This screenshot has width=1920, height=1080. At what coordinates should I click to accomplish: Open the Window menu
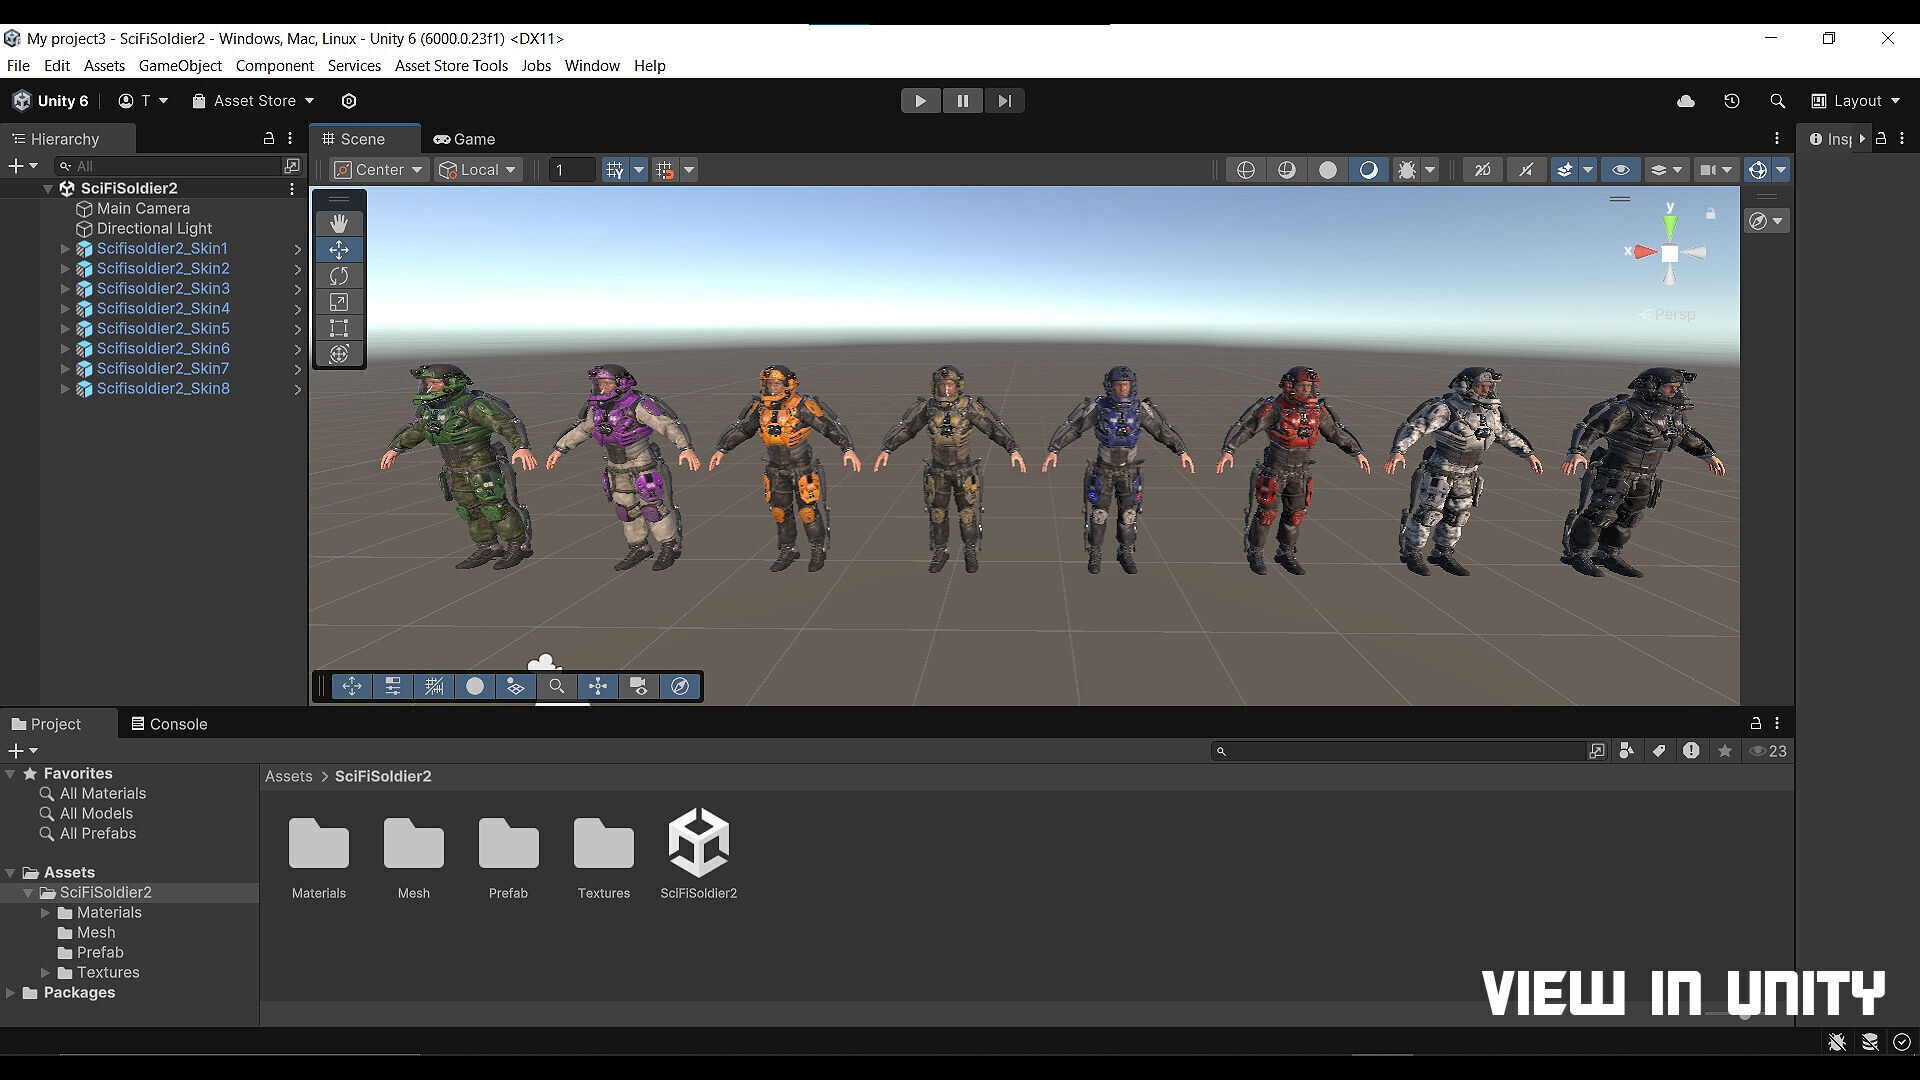click(x=592, y=66)
